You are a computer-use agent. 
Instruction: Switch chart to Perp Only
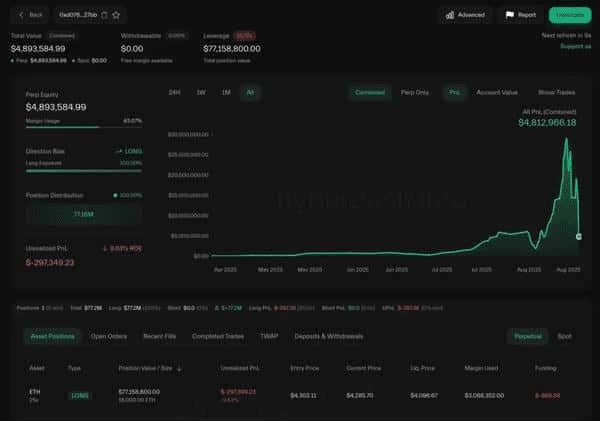click(x=415, y=92)
